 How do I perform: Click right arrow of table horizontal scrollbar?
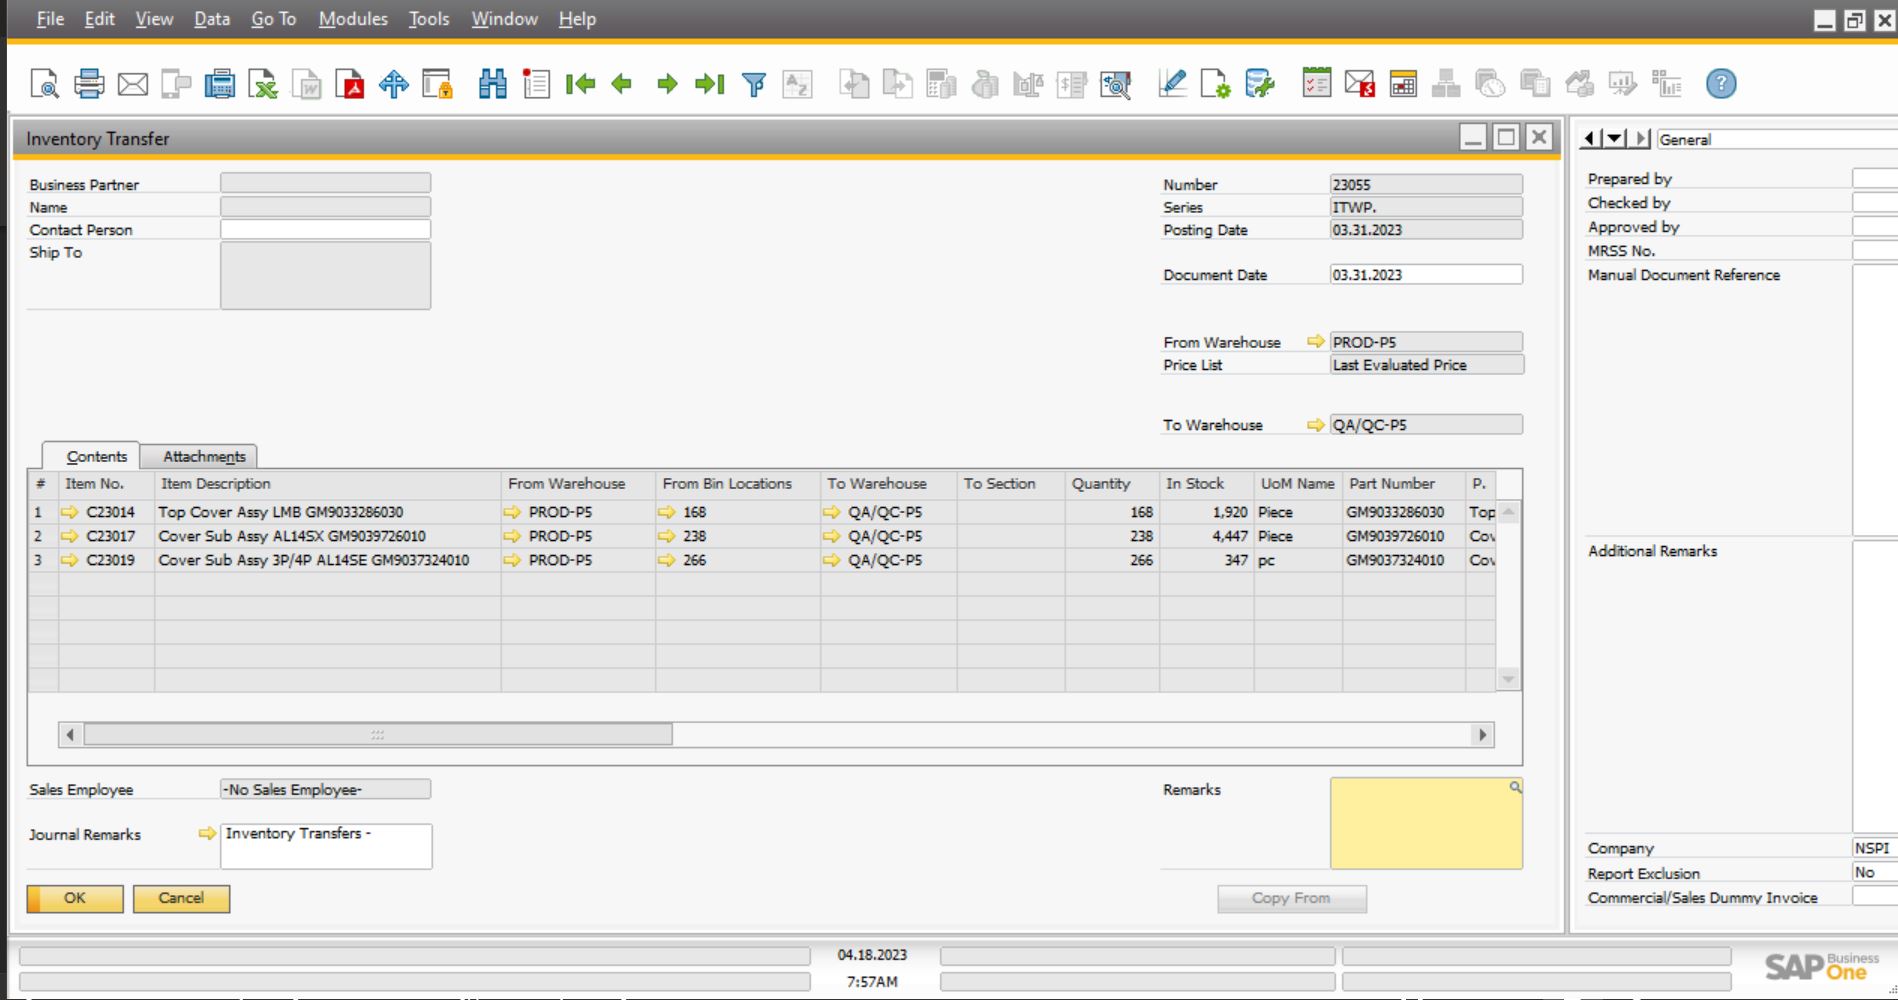[1482, 734]
